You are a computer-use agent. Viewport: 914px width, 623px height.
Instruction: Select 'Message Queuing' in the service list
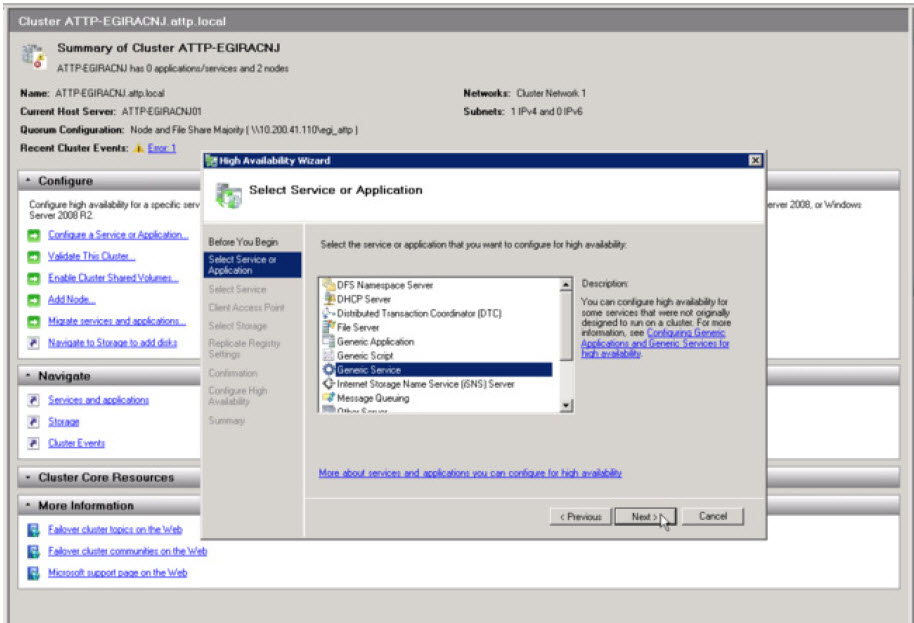pyautogui.click(x=373, y=398)
